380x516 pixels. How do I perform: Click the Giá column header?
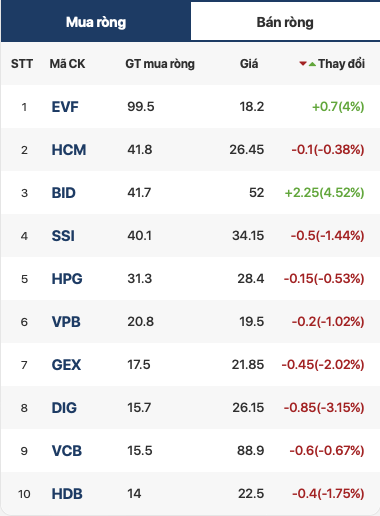coord(249,64)
